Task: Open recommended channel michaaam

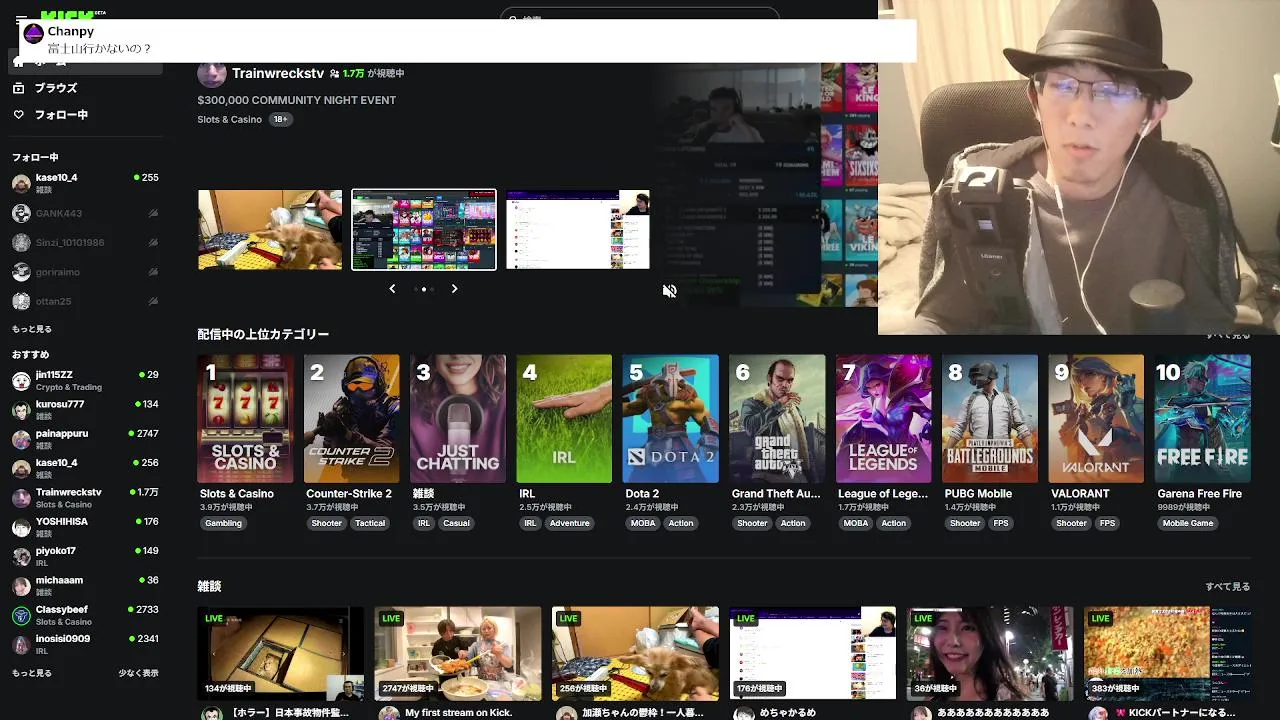Action: click(x=85, y=585)
